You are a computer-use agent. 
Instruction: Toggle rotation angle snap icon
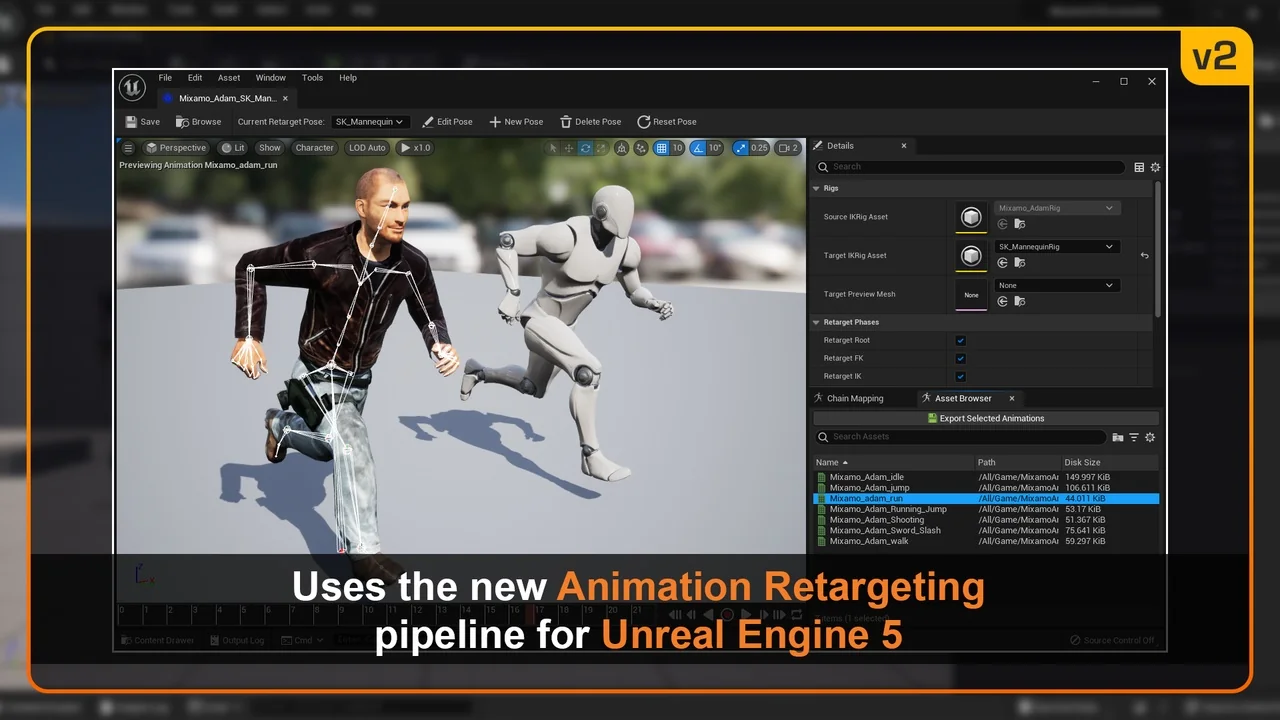tap(696, 148)
